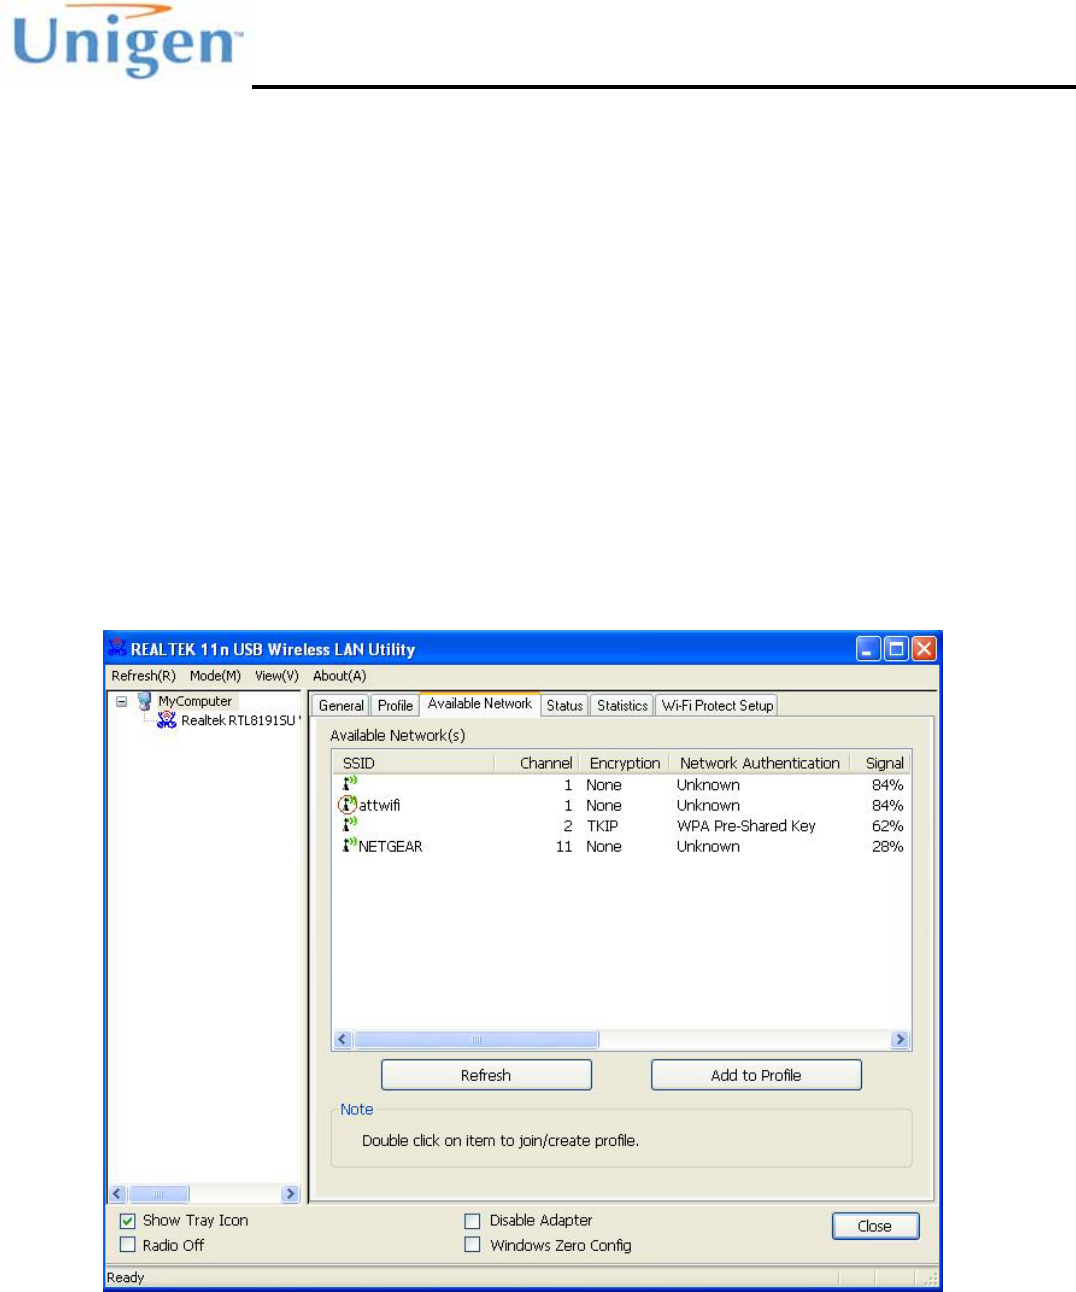This screenshot has height=1292, width=1076.
Task: Click the Realtek title bar app icon
Action: click(118, 648)
